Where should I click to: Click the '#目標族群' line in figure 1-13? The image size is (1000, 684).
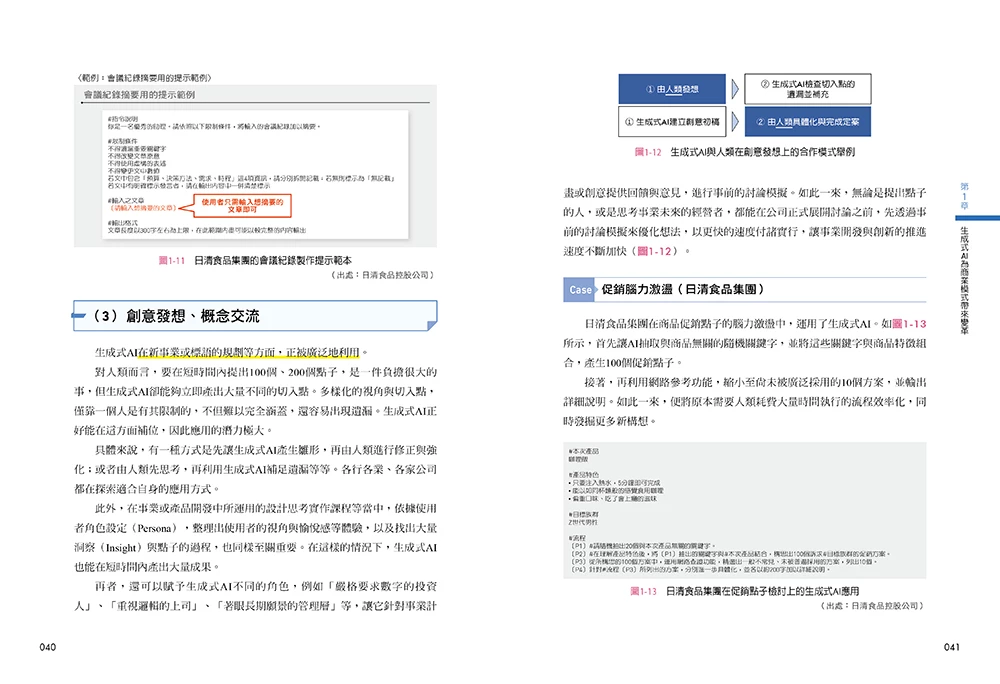tap(584, 514)
